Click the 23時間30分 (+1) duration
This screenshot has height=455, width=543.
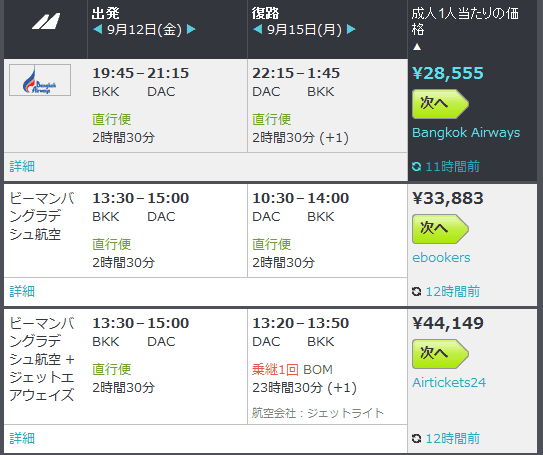coord(304,388)
